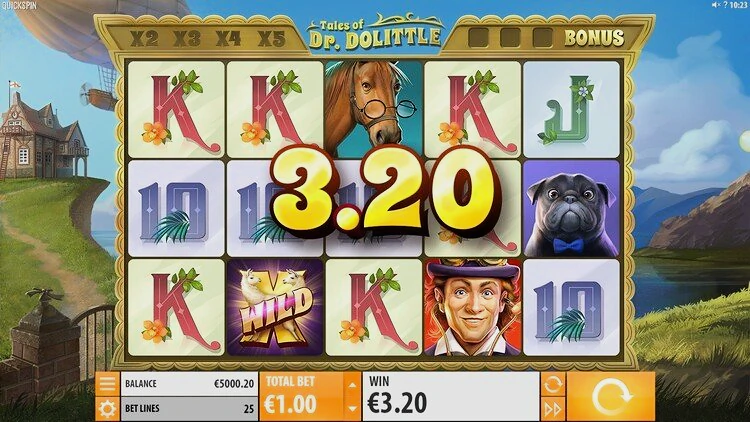This screenshot has width=750, height=422.
Task: Increase total bet with the up arrow
Action: 352,385
